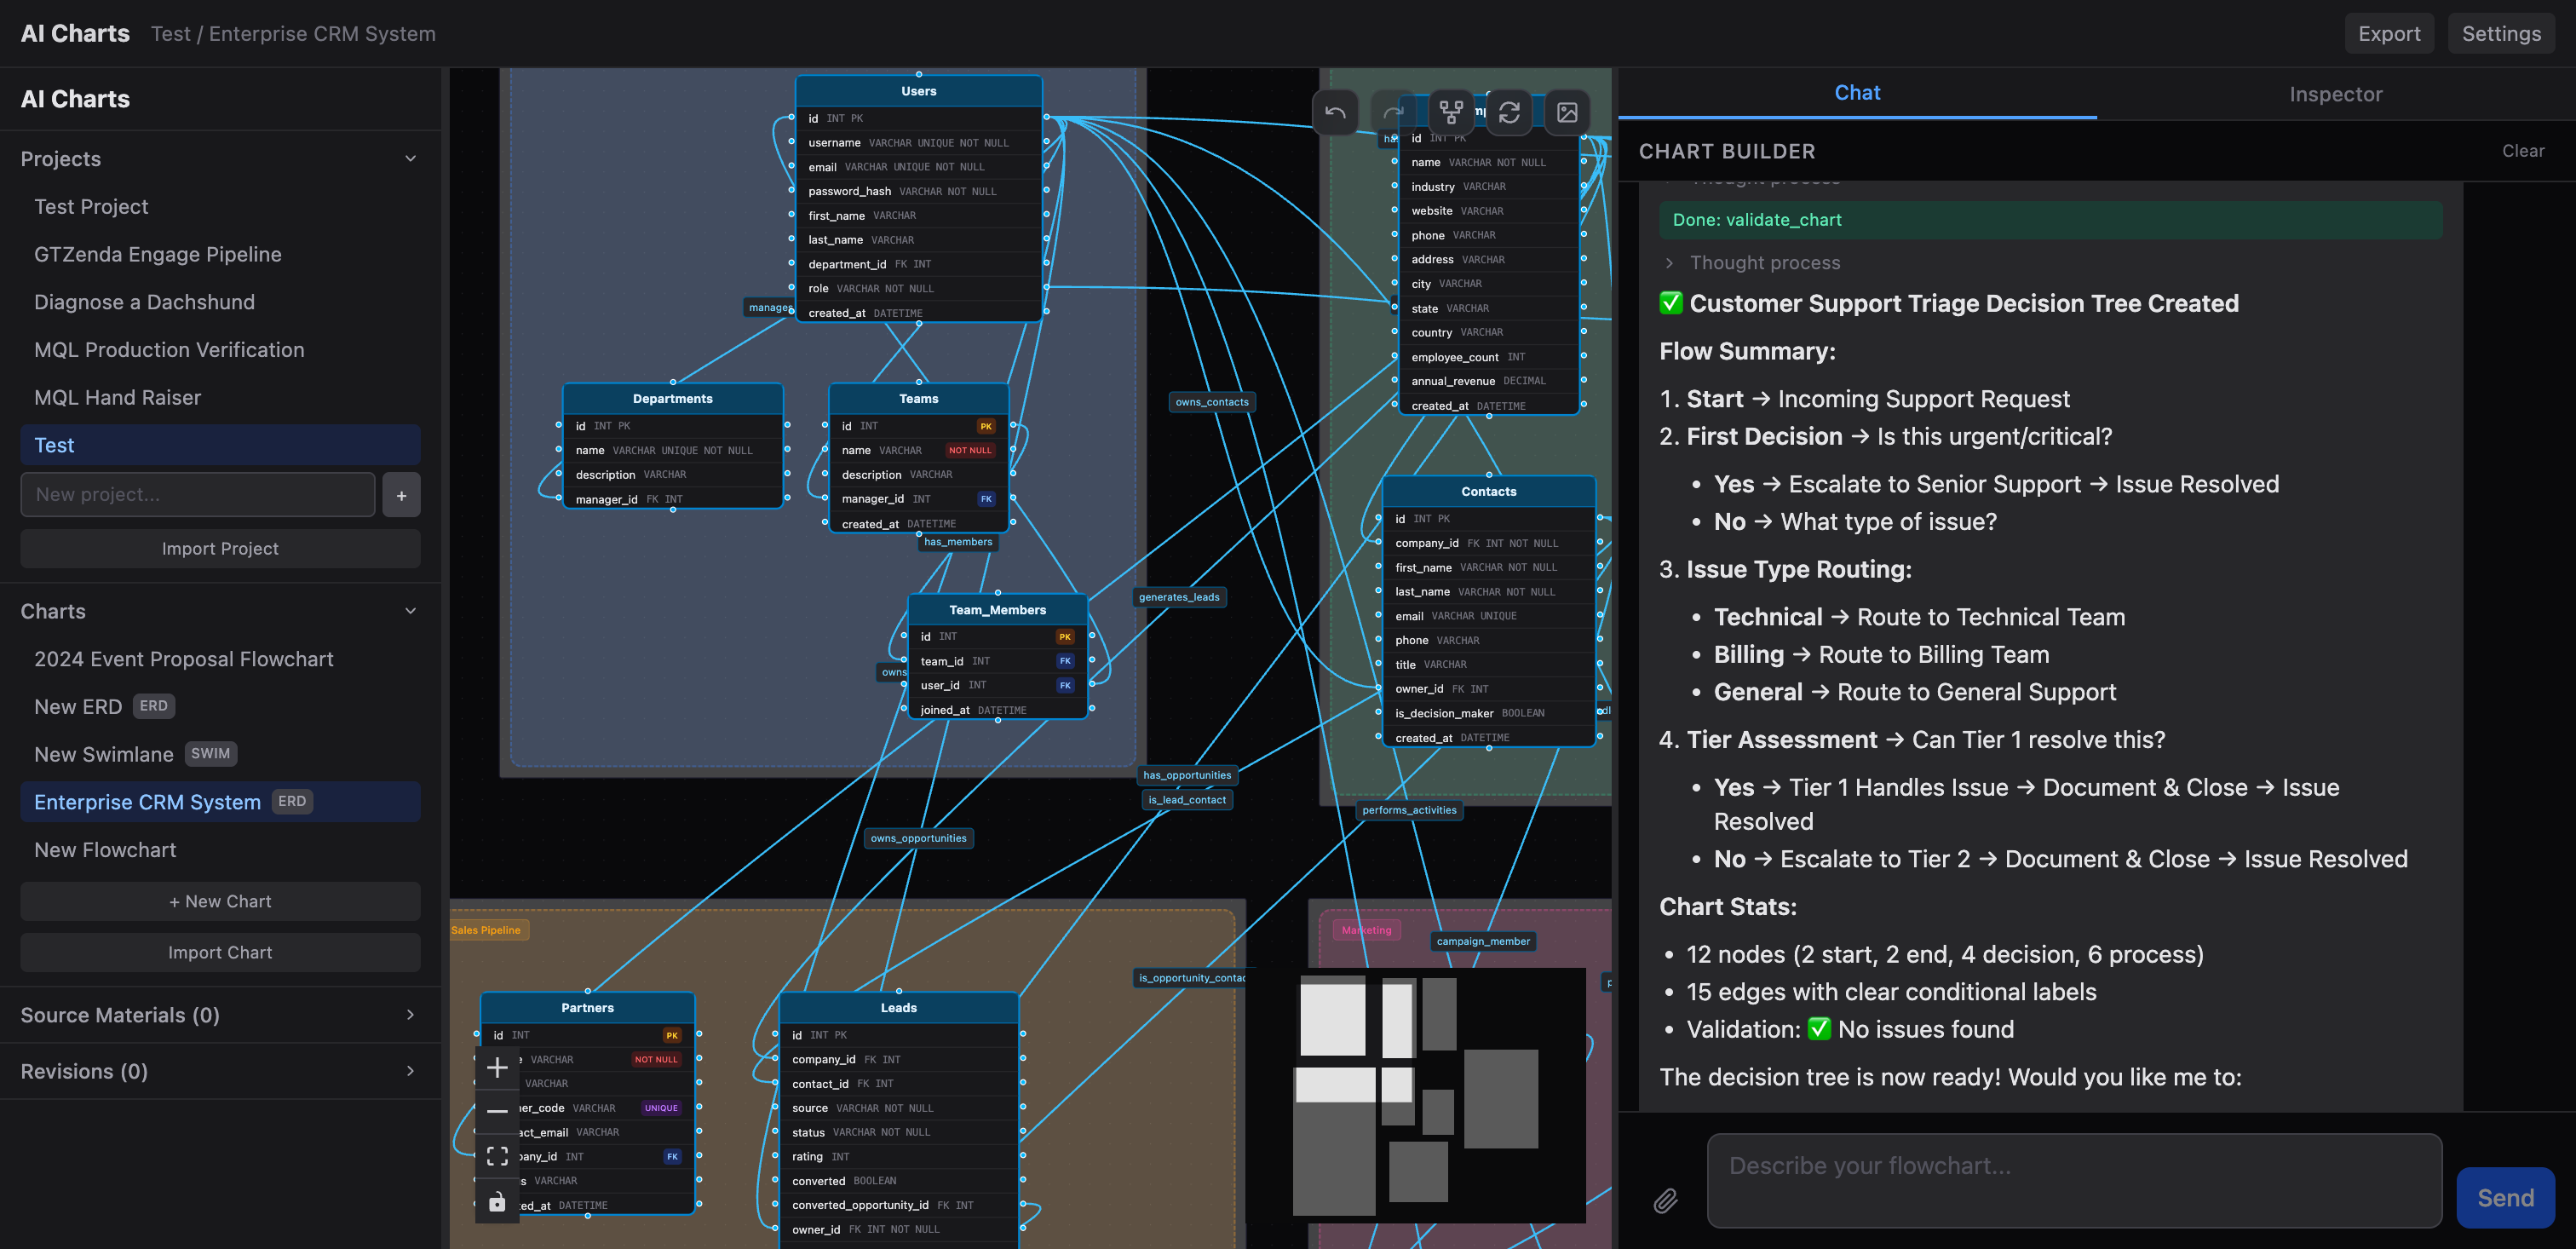Screen dimensions: 2576x1249
Task: Collapse the Charts section
Action: point(410,610)
